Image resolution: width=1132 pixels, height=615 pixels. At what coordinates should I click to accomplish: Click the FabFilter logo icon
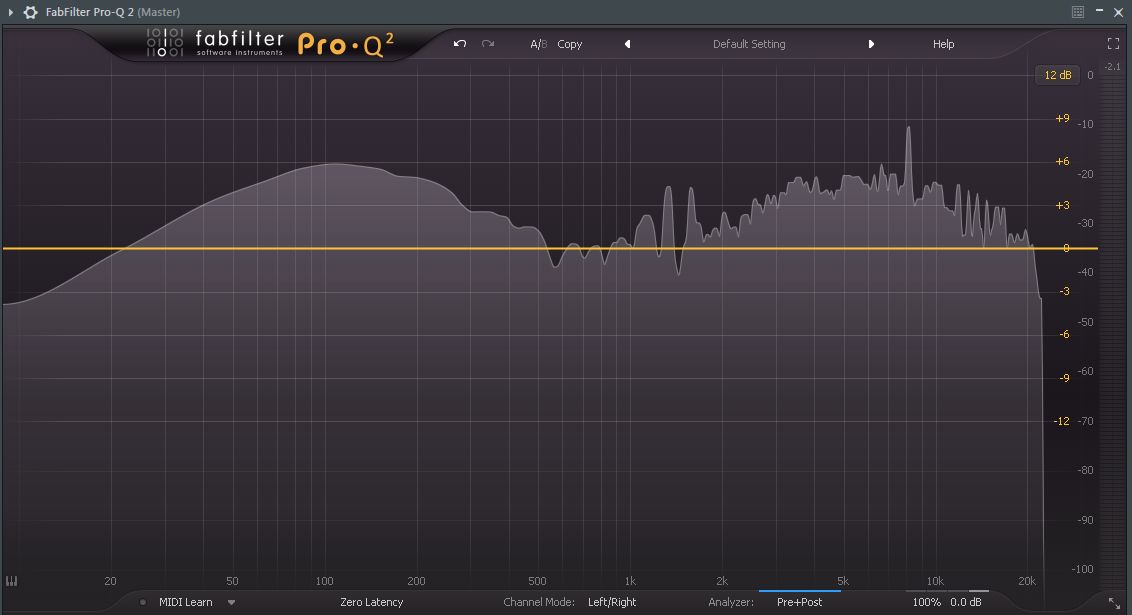pos(165,43)
